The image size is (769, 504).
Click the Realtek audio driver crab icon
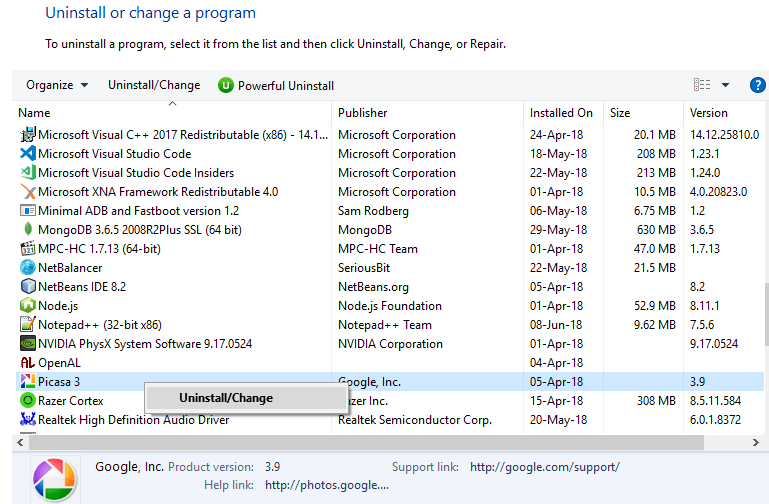tap(28, 420)
